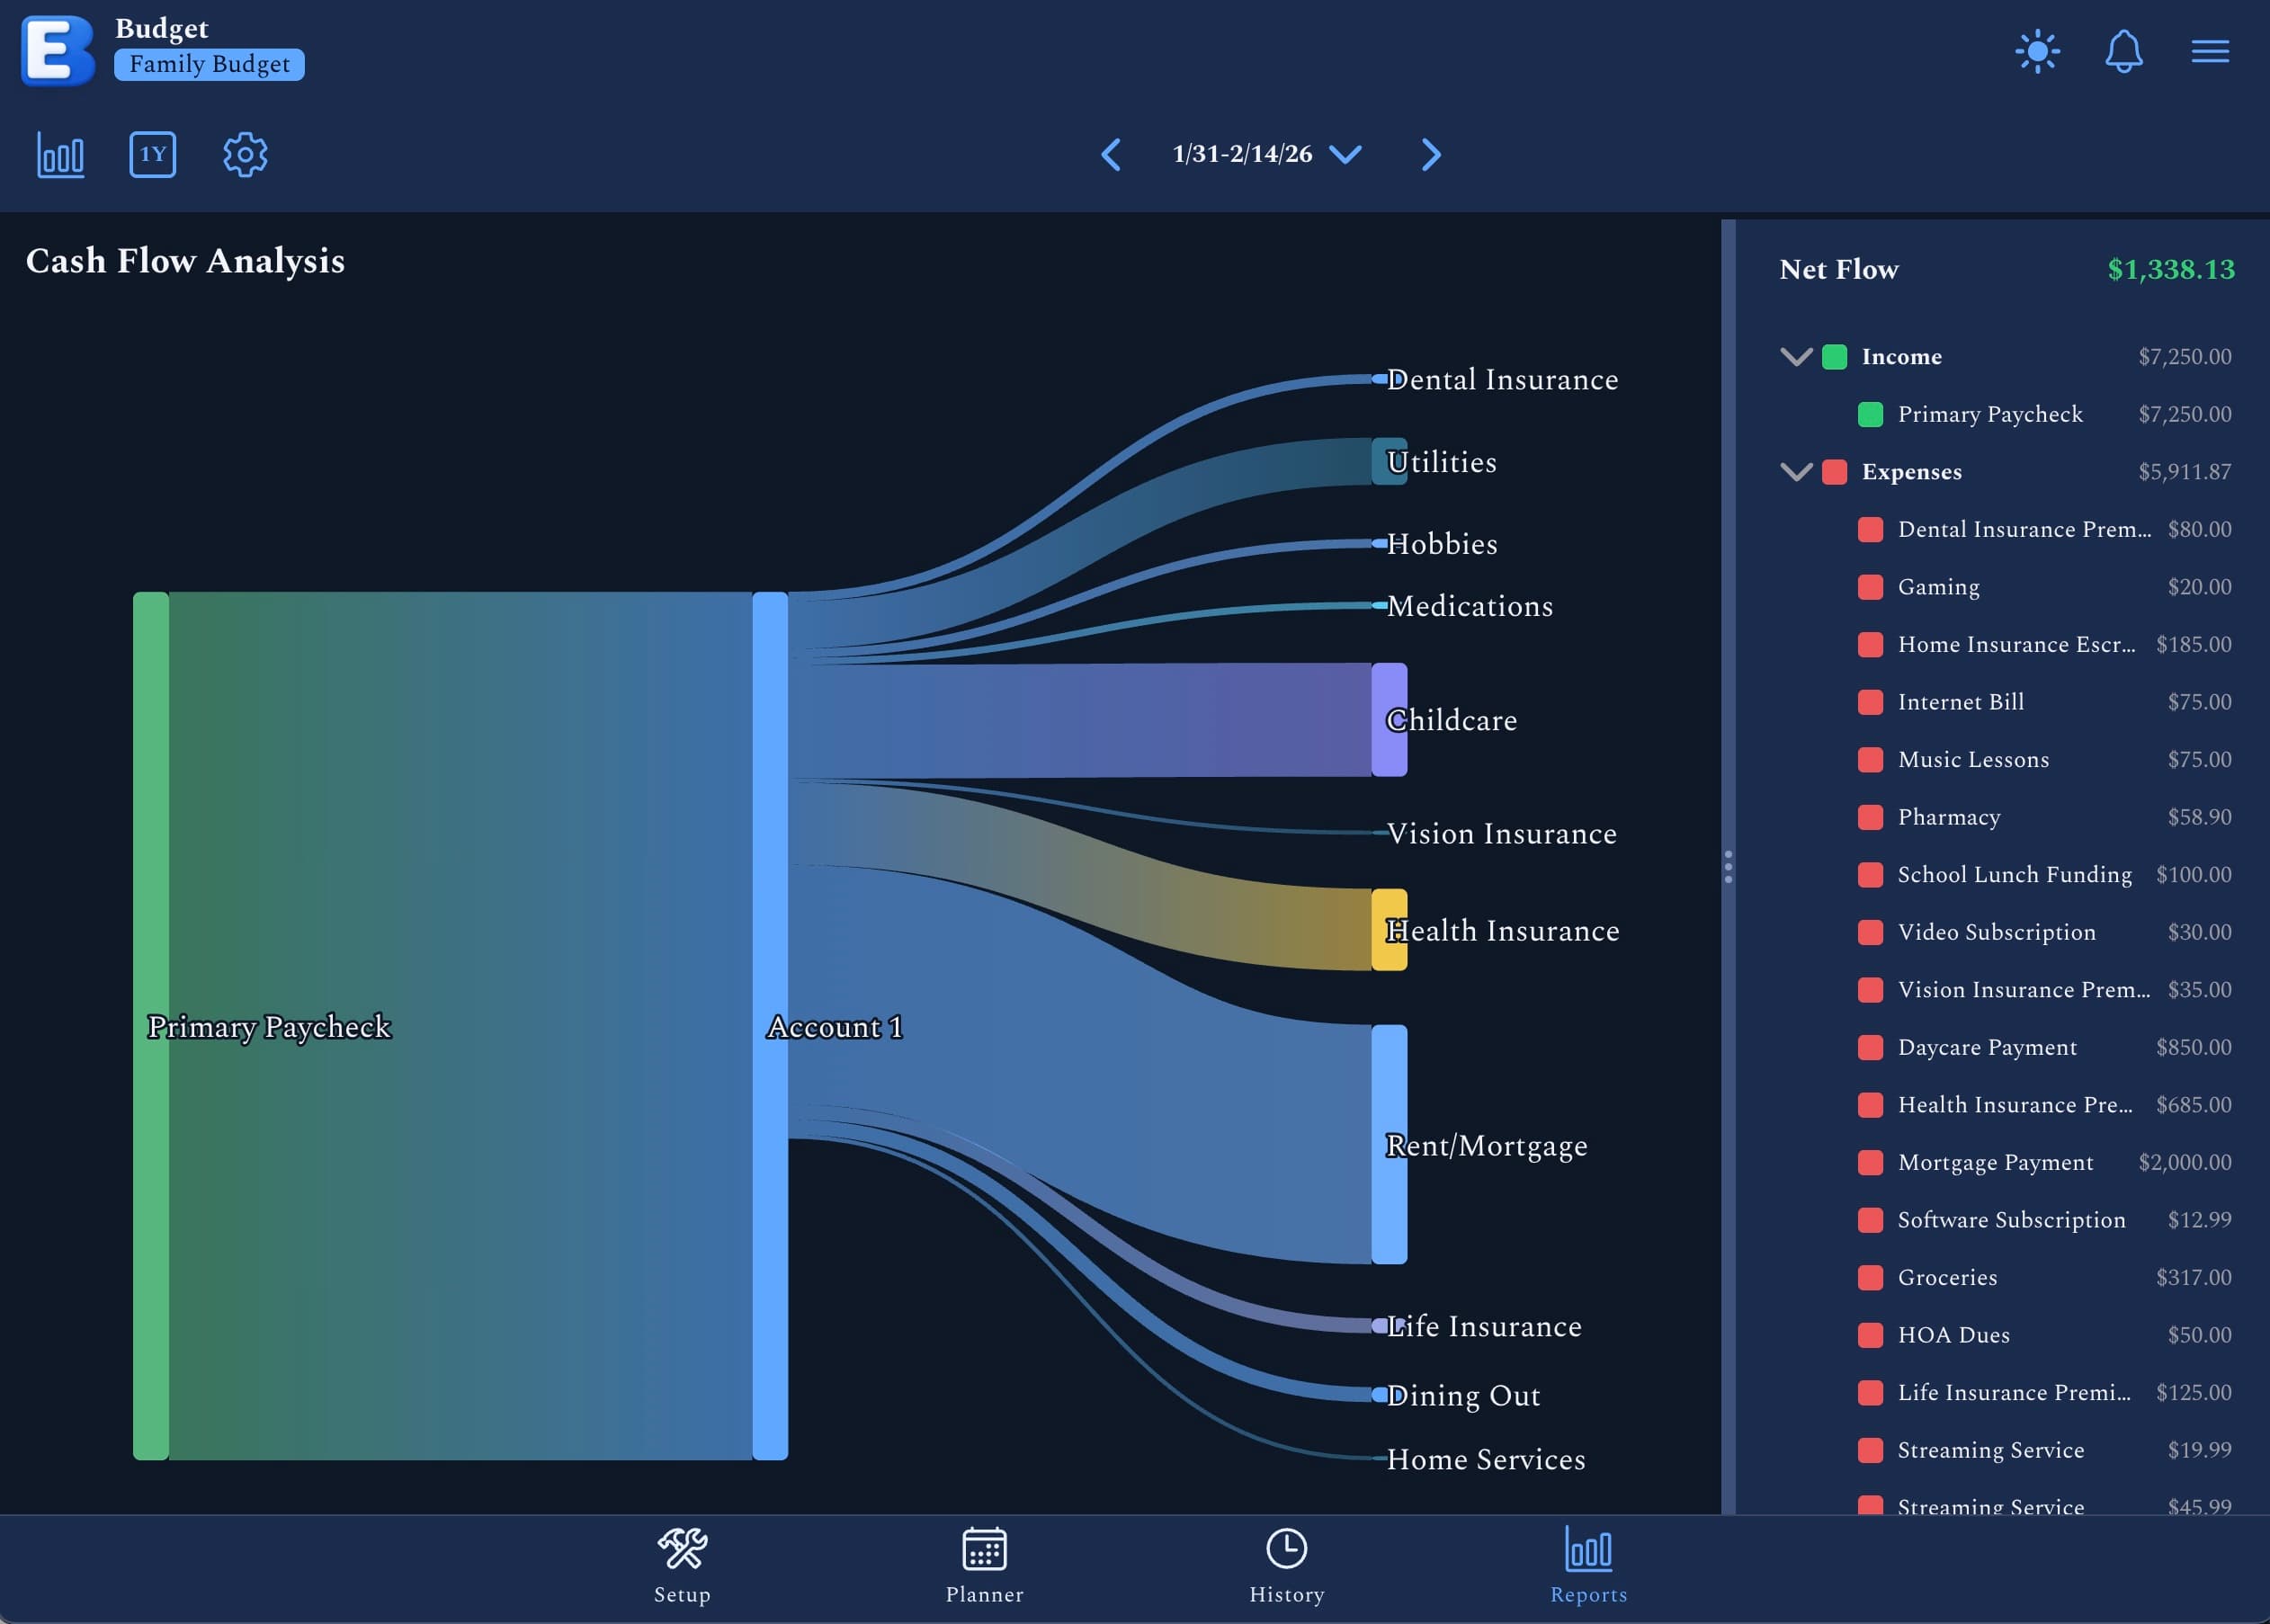2270x1624 pixels.
Task: Click the Family Budget label button
Action: 209,65
